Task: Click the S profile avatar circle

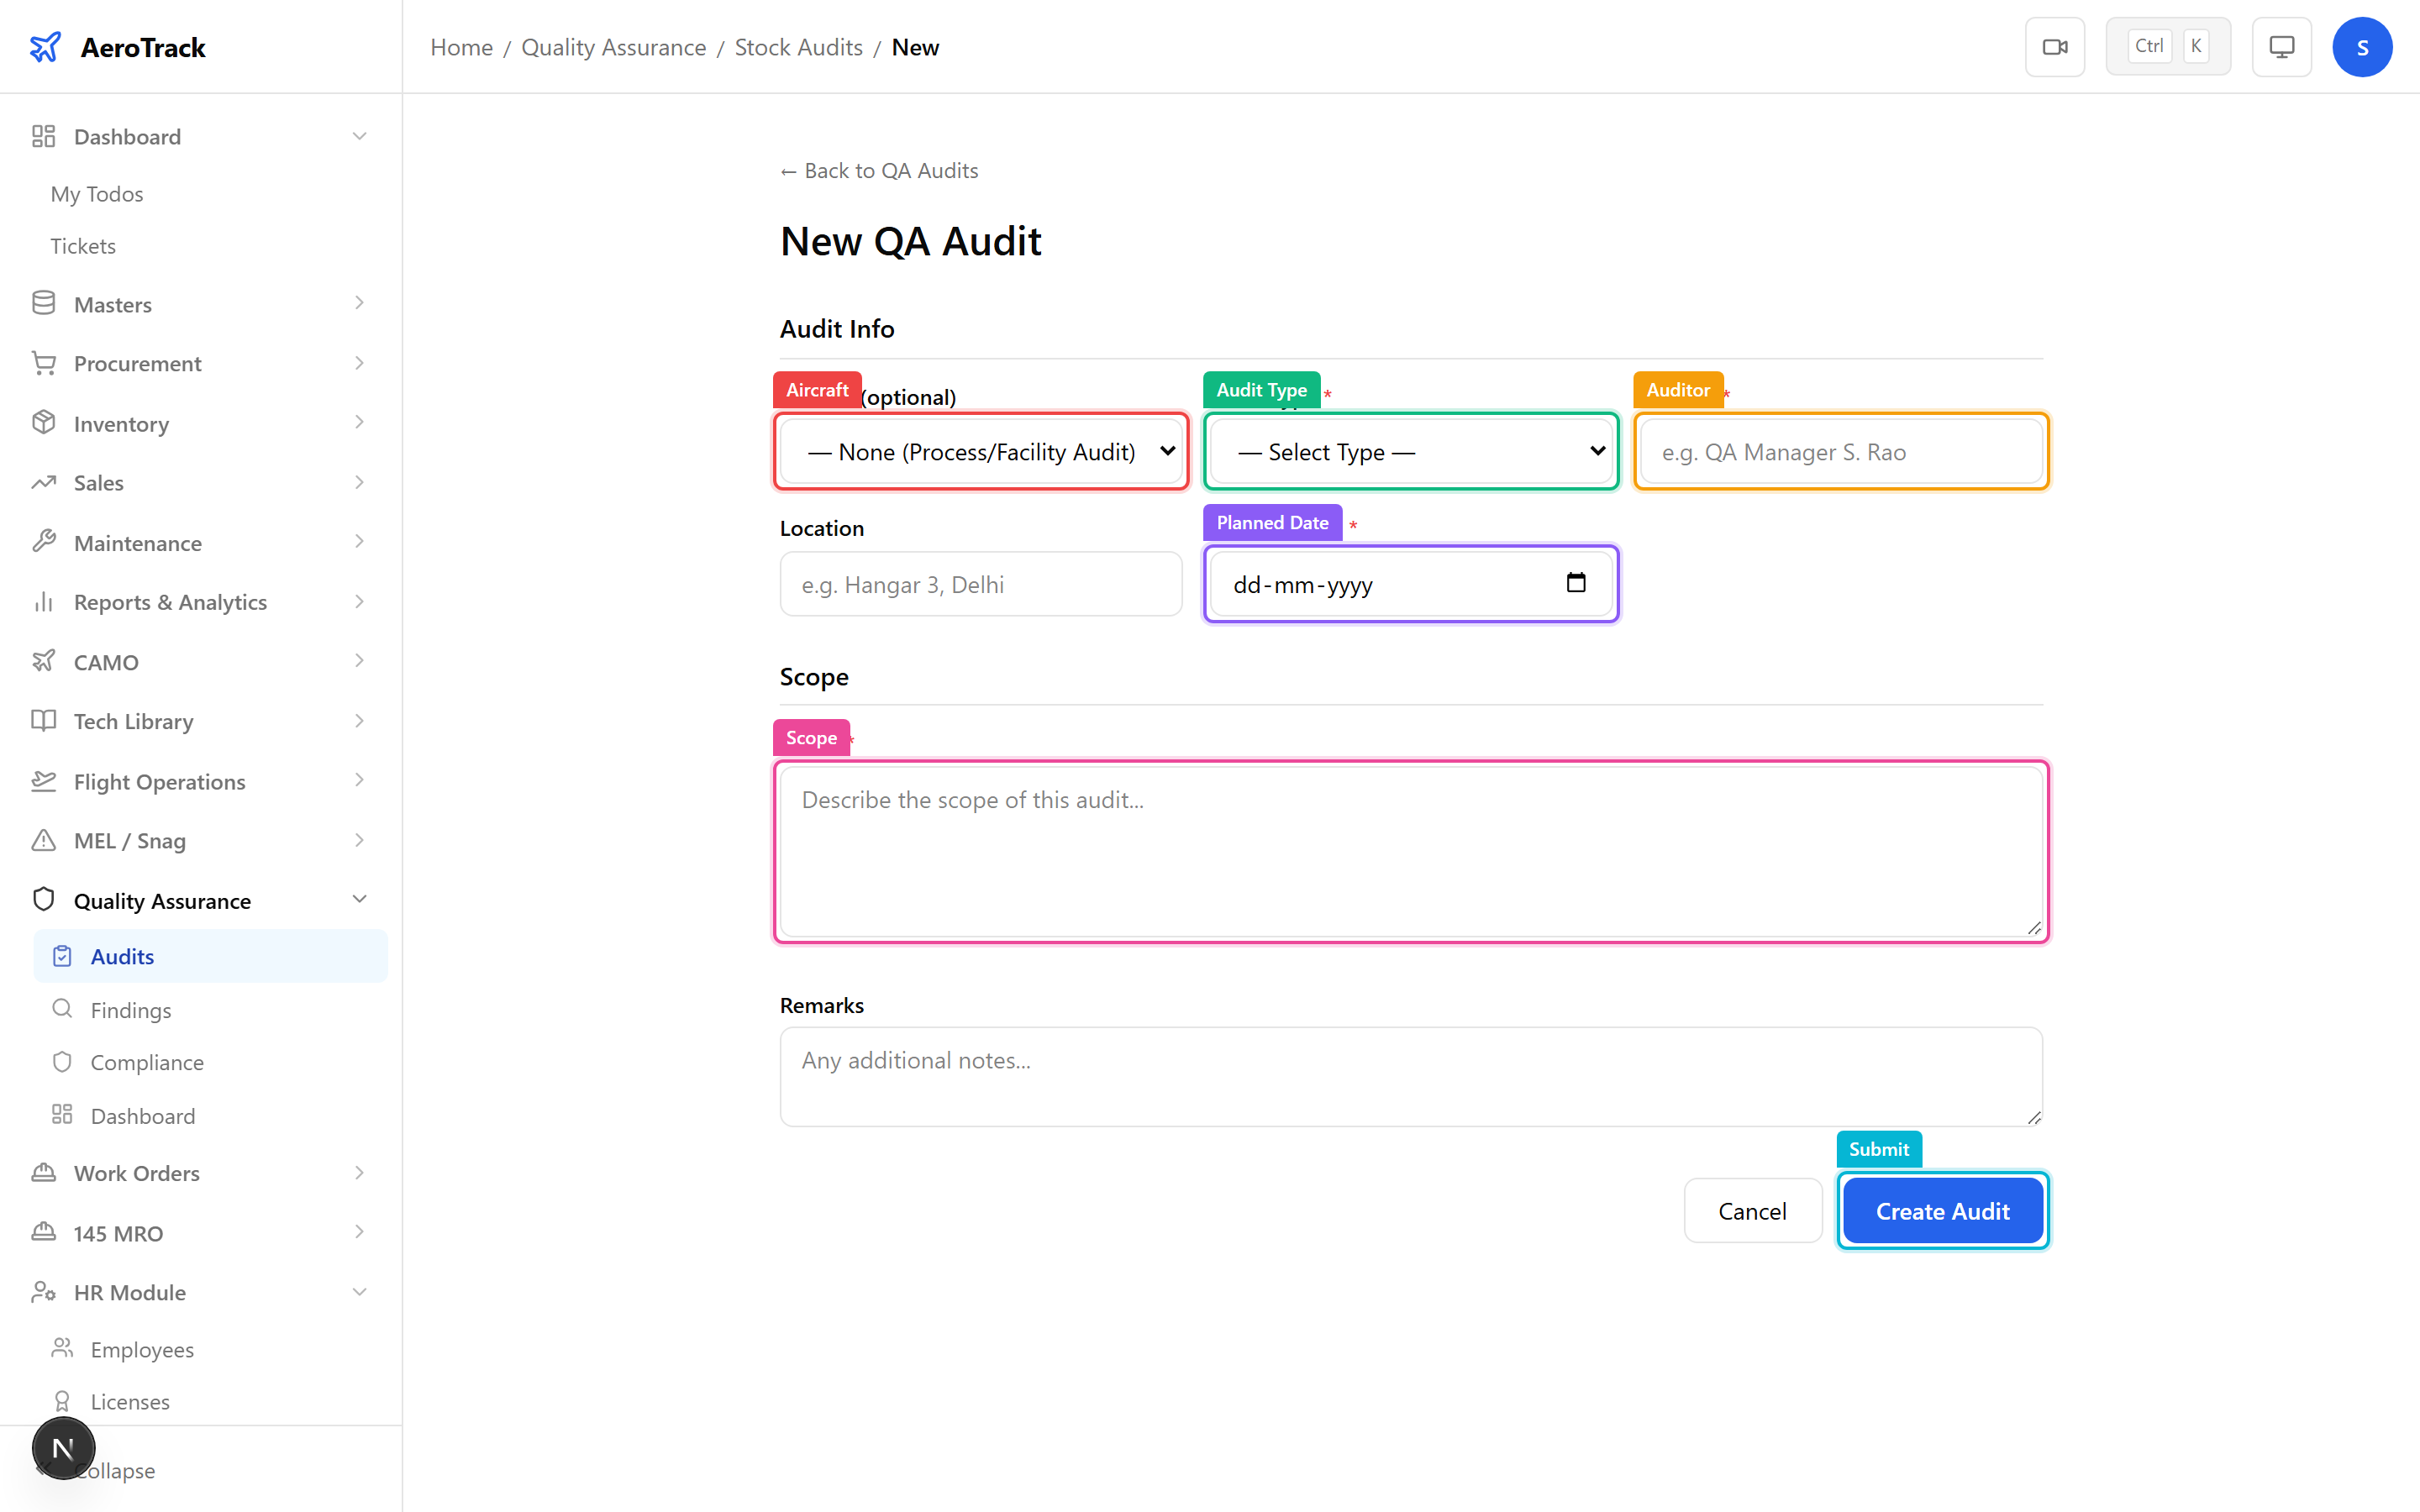Action: (2362, 46)
